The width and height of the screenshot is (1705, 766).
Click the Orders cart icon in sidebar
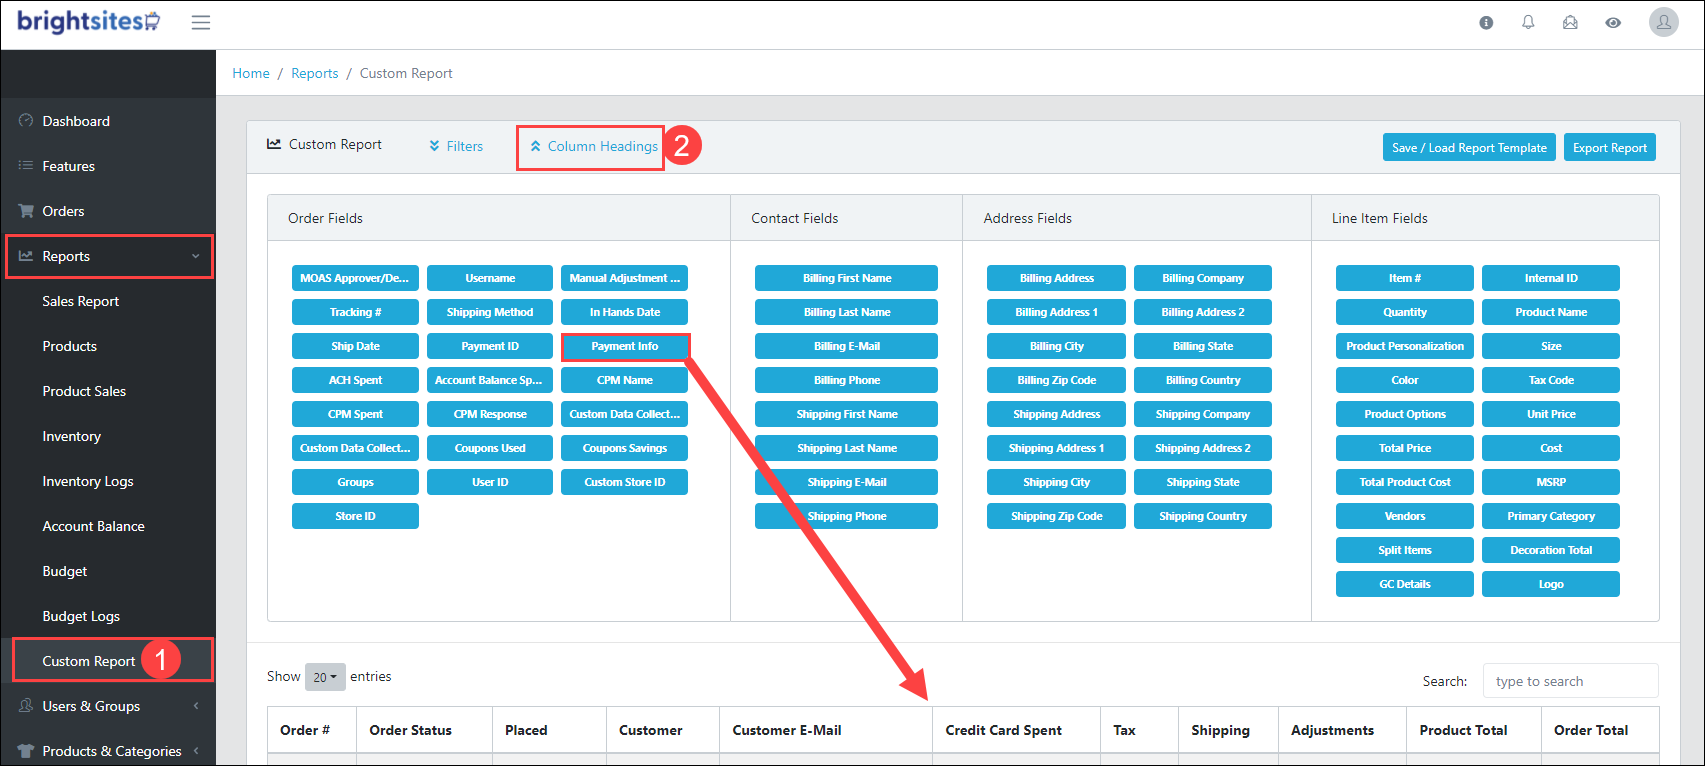coord(26,211)
